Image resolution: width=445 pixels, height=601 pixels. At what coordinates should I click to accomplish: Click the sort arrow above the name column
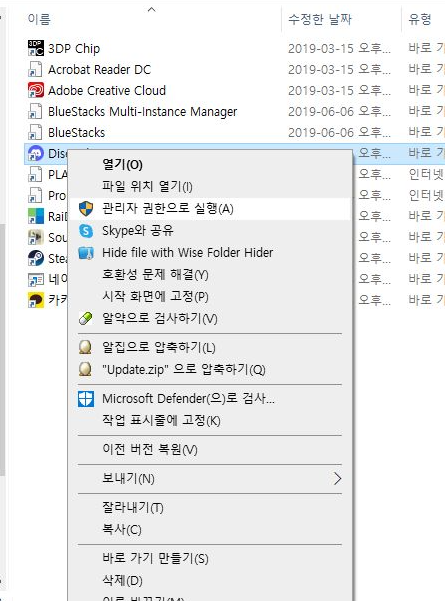152,10
